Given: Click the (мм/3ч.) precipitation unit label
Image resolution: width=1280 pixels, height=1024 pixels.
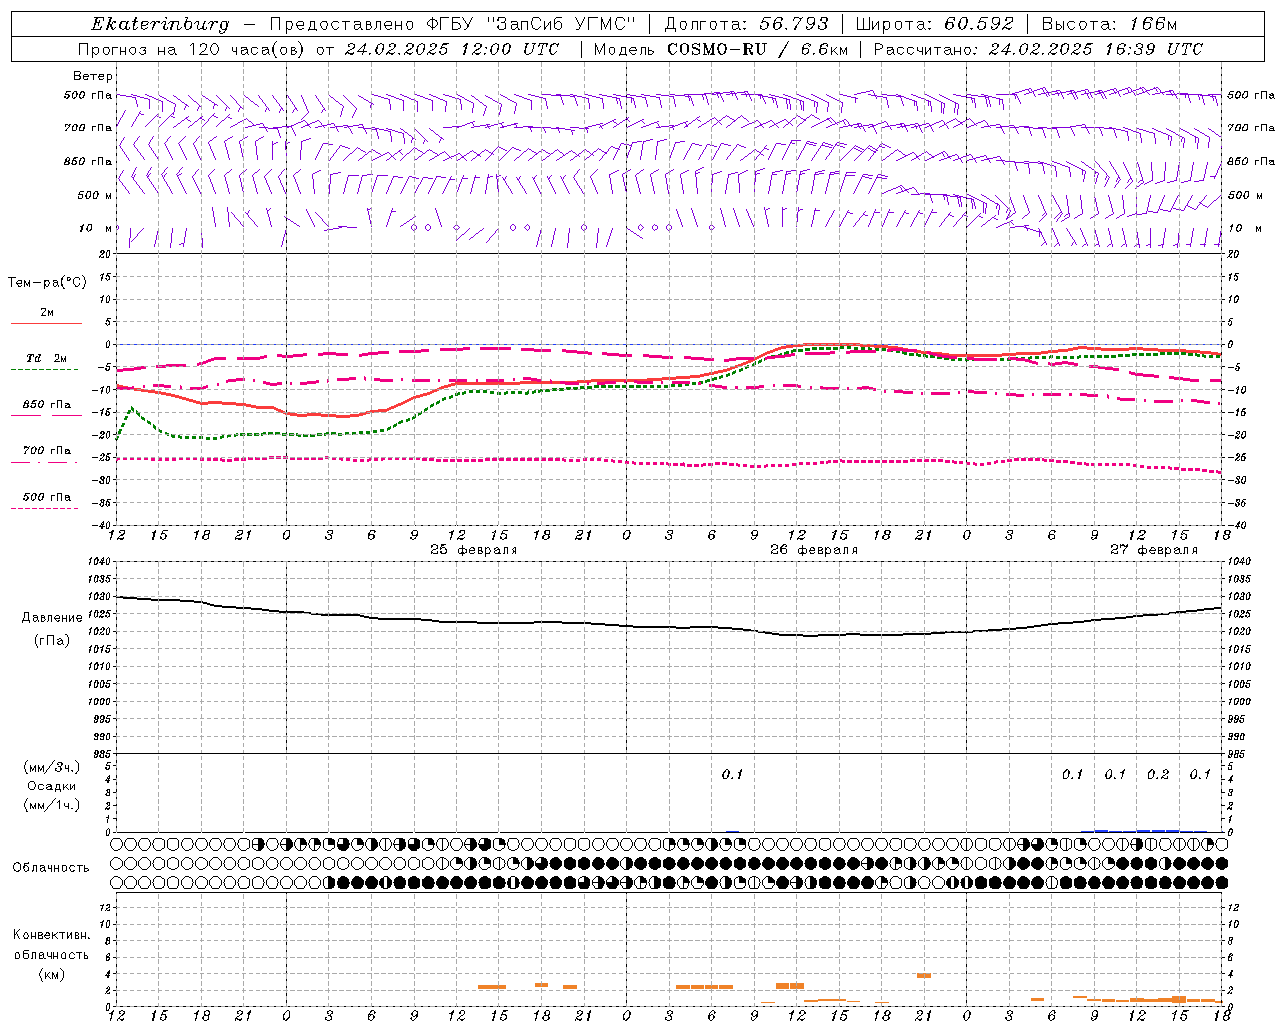Looking at the screenshot, I should (52, 767).
